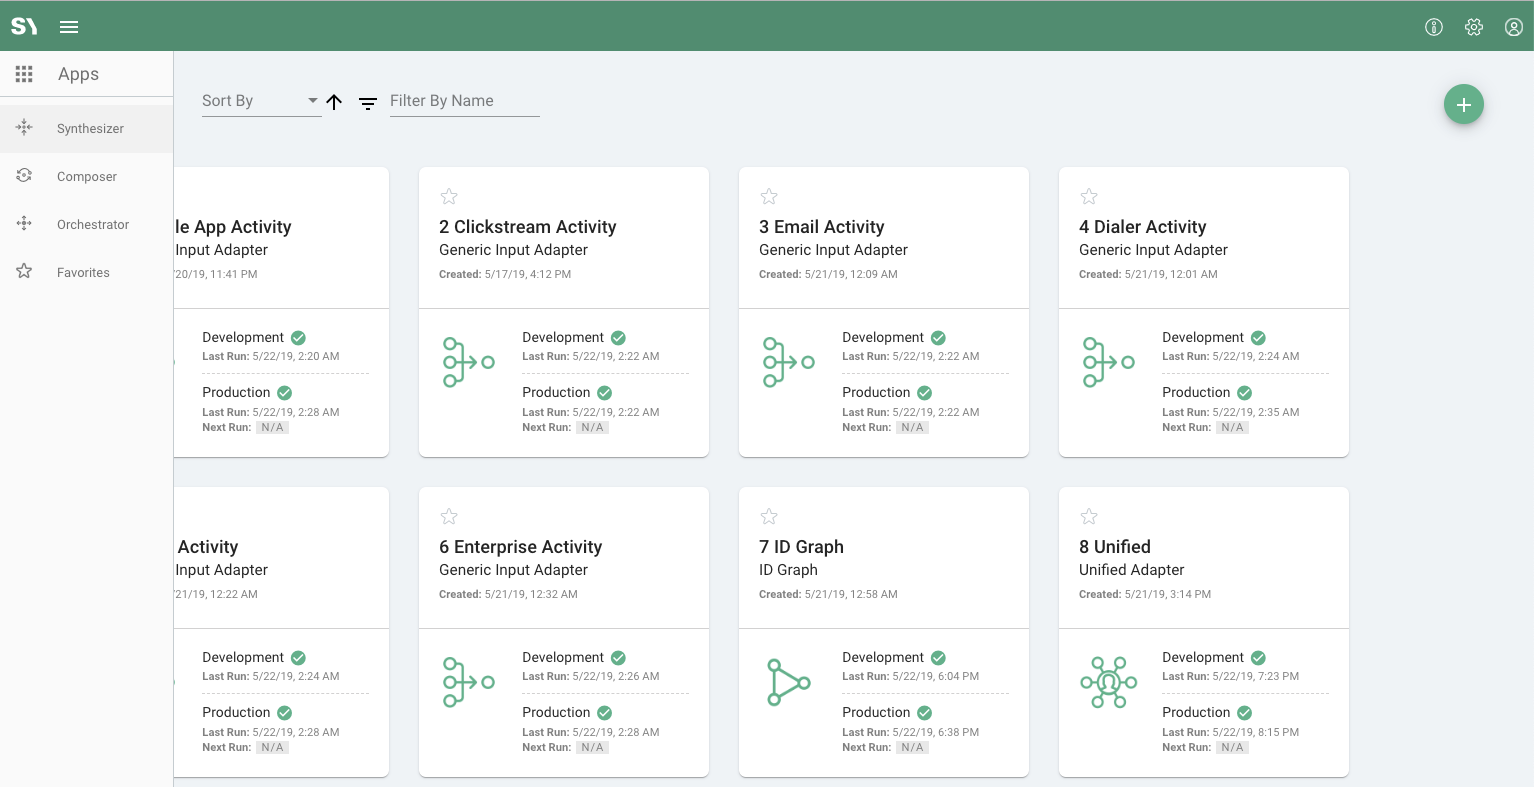Expand the Sort By dropdown
The height and width of the screenshot is (787, 1534).
coord(260,101)
